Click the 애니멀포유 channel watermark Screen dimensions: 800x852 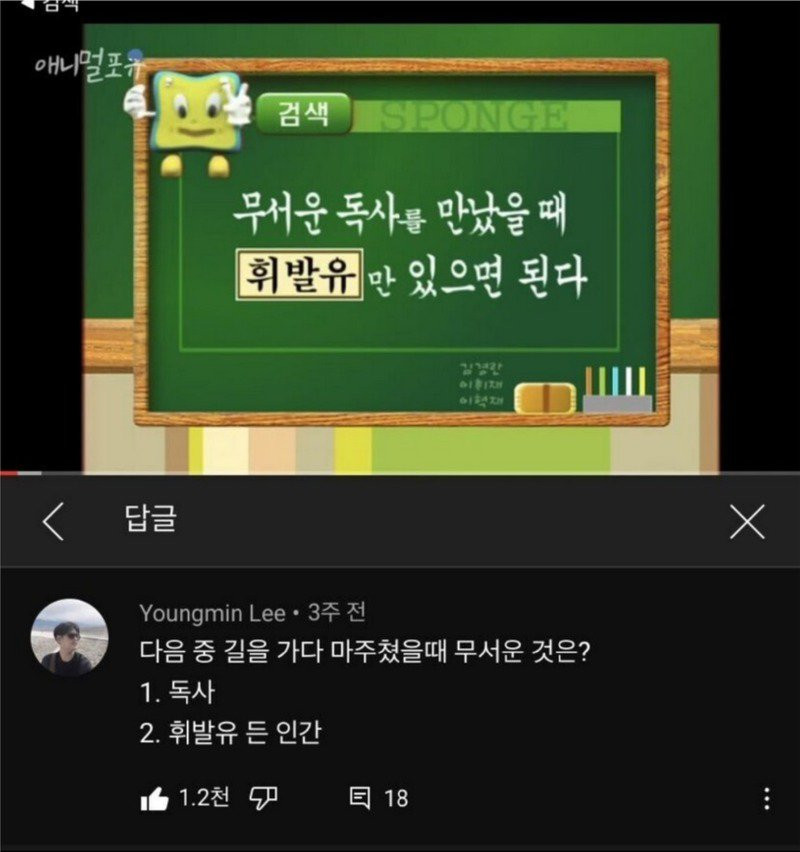pyautogui.click(x=89, y=66)
